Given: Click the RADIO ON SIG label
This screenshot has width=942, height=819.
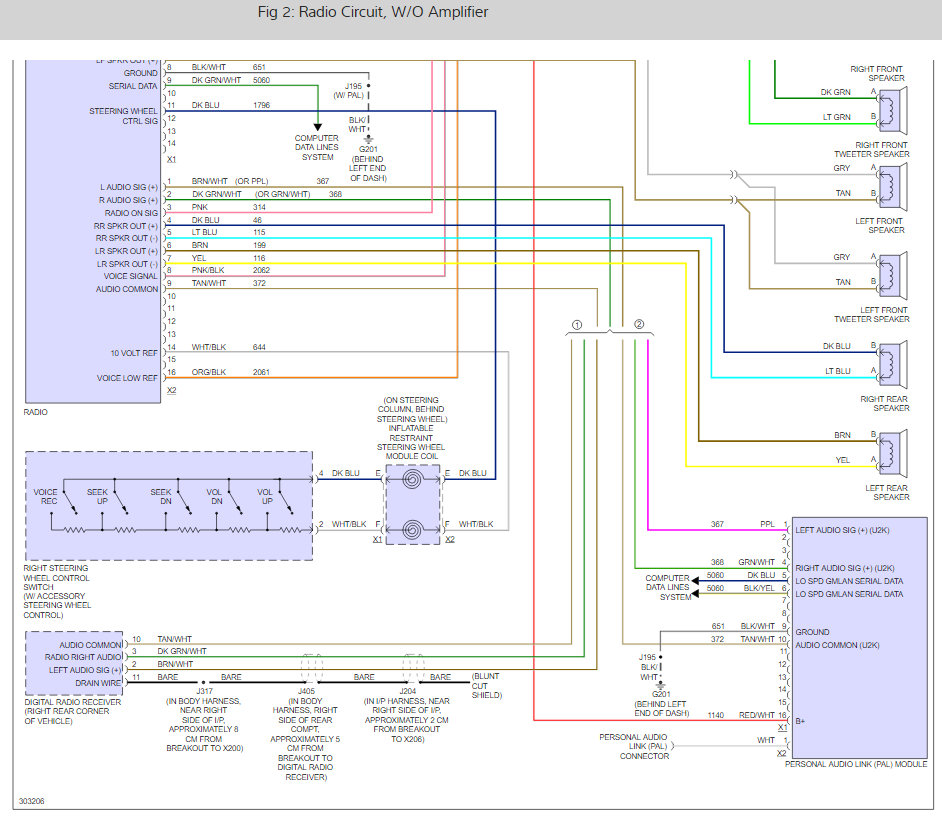Looking at the screenshot, I should tap(131, 213).
